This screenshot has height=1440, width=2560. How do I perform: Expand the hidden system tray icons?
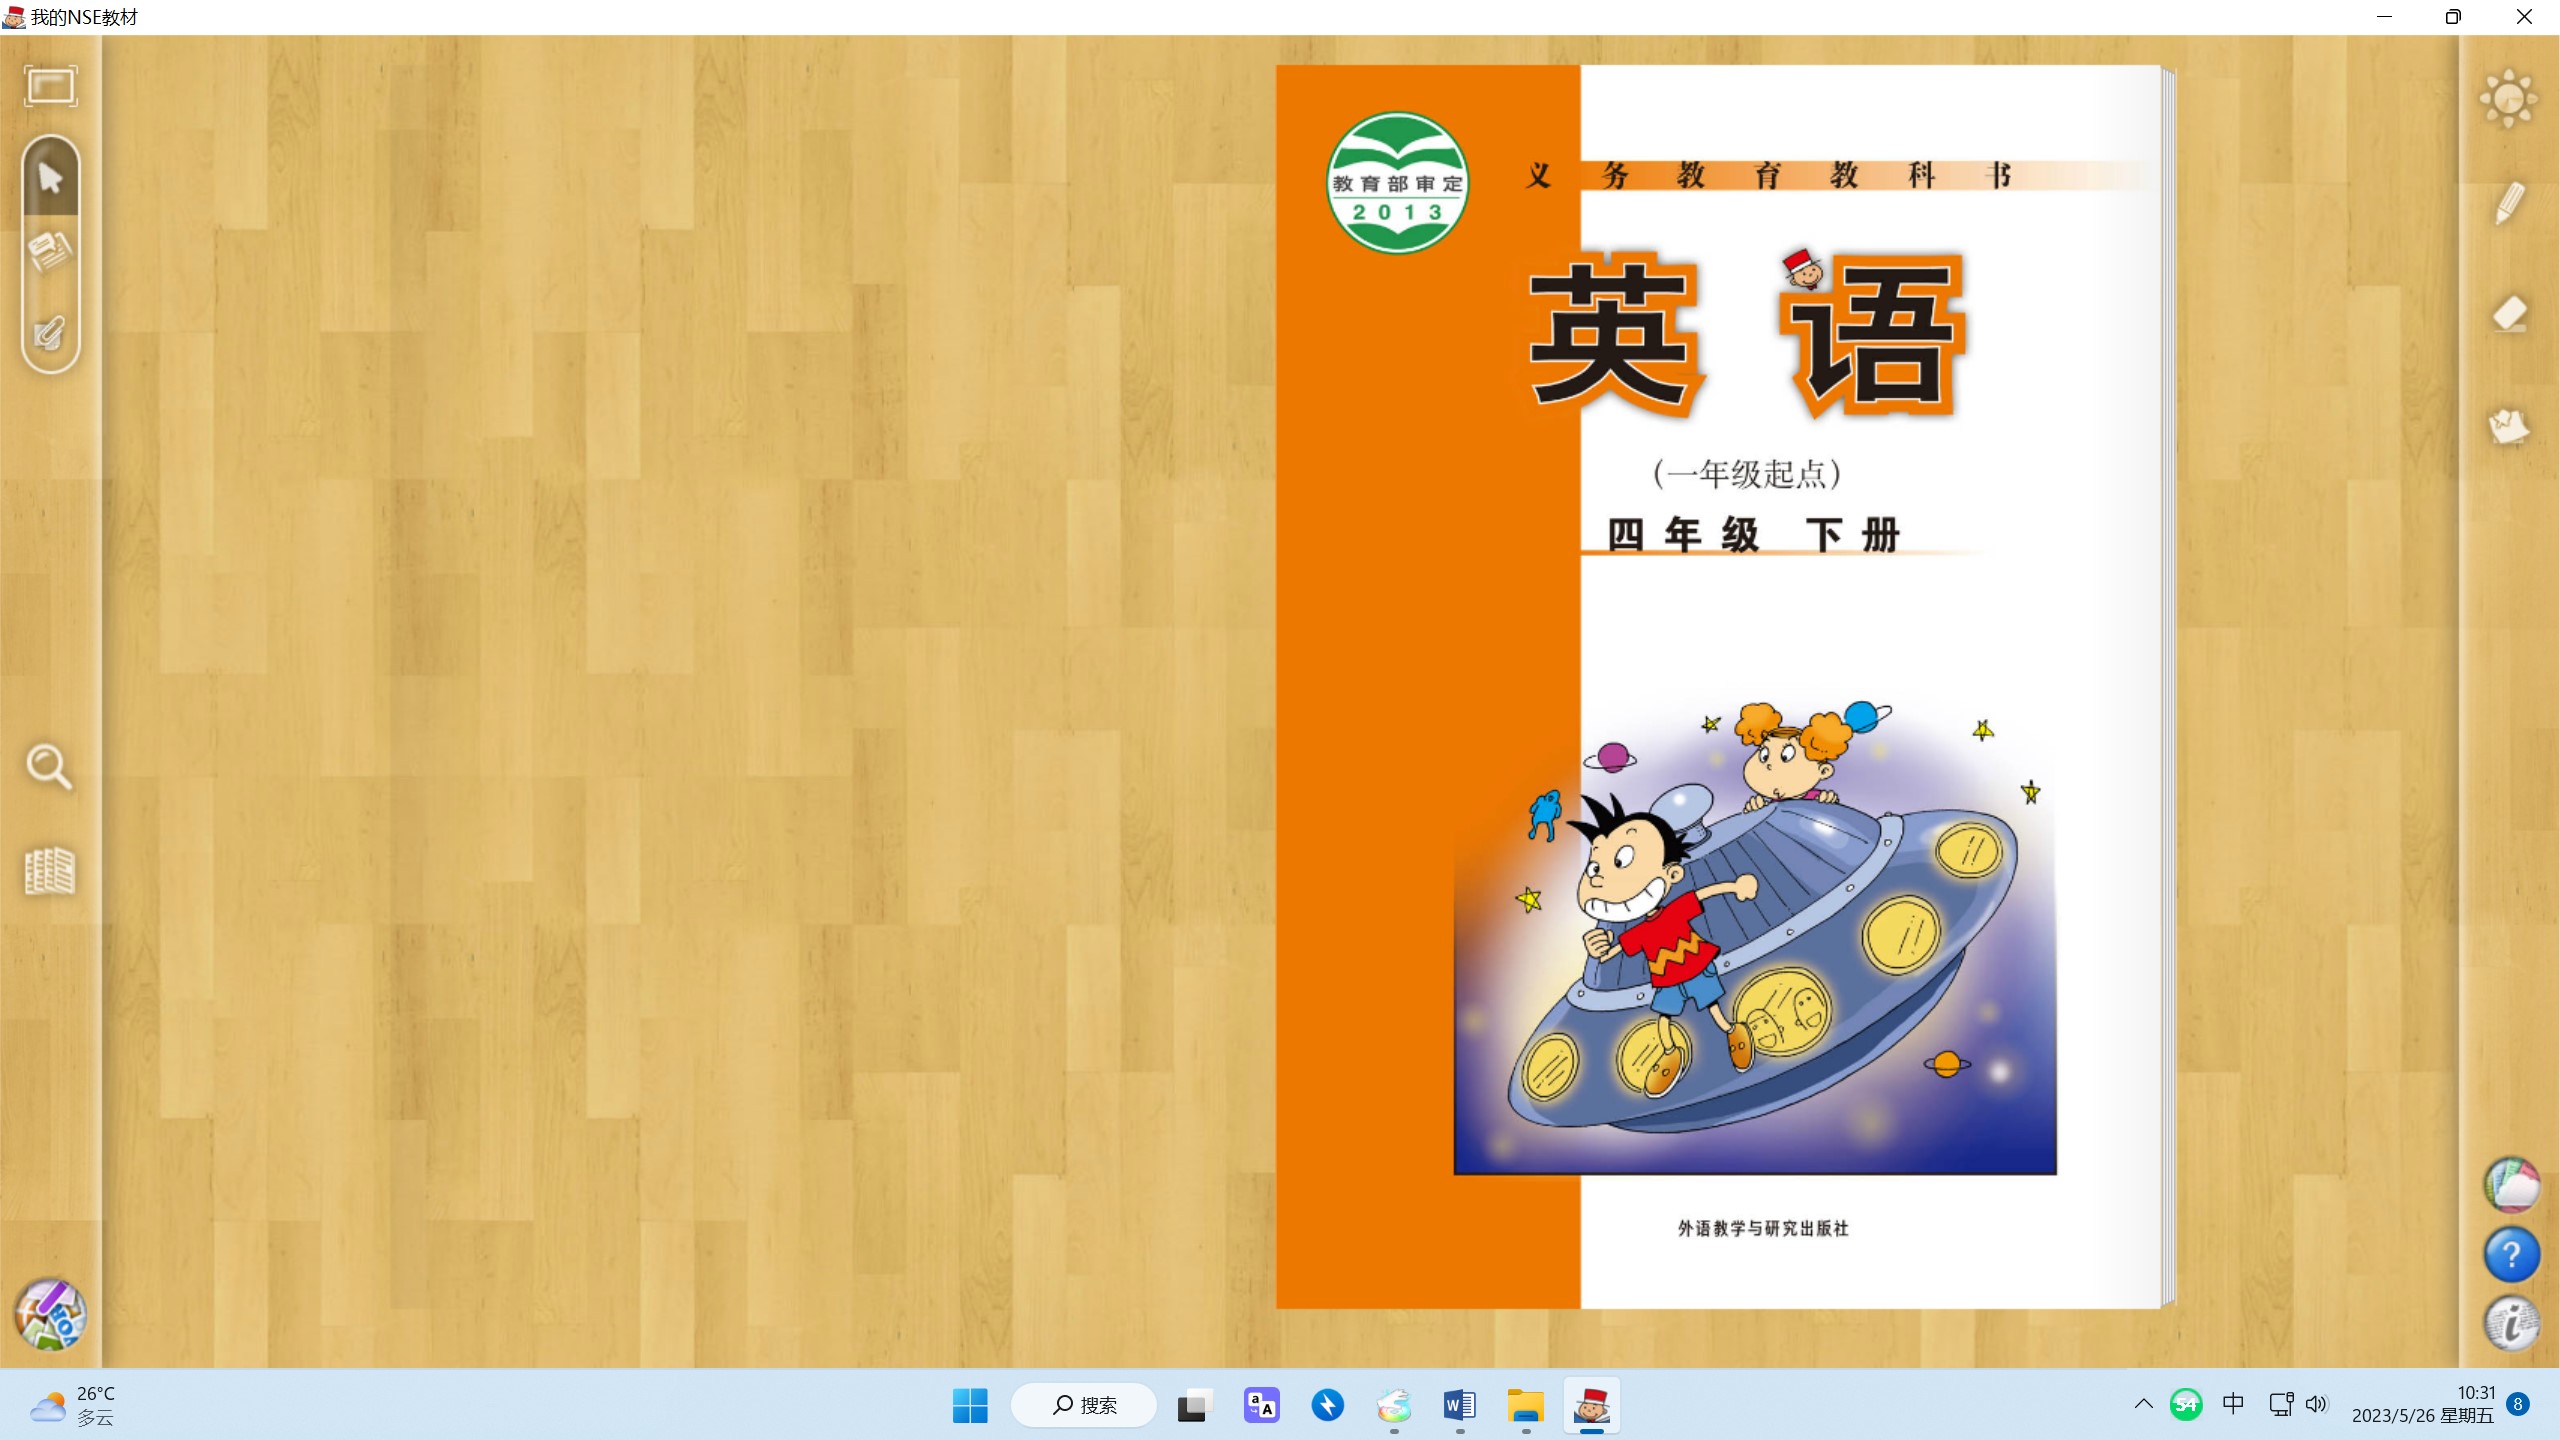[2143, 1404]
